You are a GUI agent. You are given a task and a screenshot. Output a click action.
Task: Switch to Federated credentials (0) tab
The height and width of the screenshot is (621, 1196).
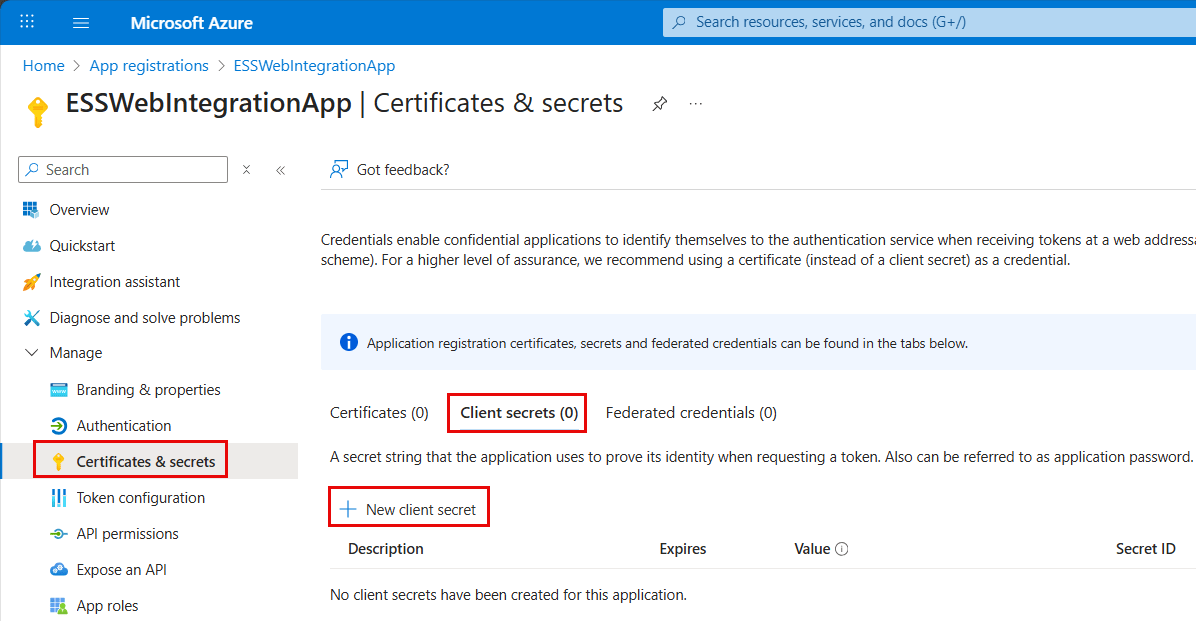pos(691,413)
